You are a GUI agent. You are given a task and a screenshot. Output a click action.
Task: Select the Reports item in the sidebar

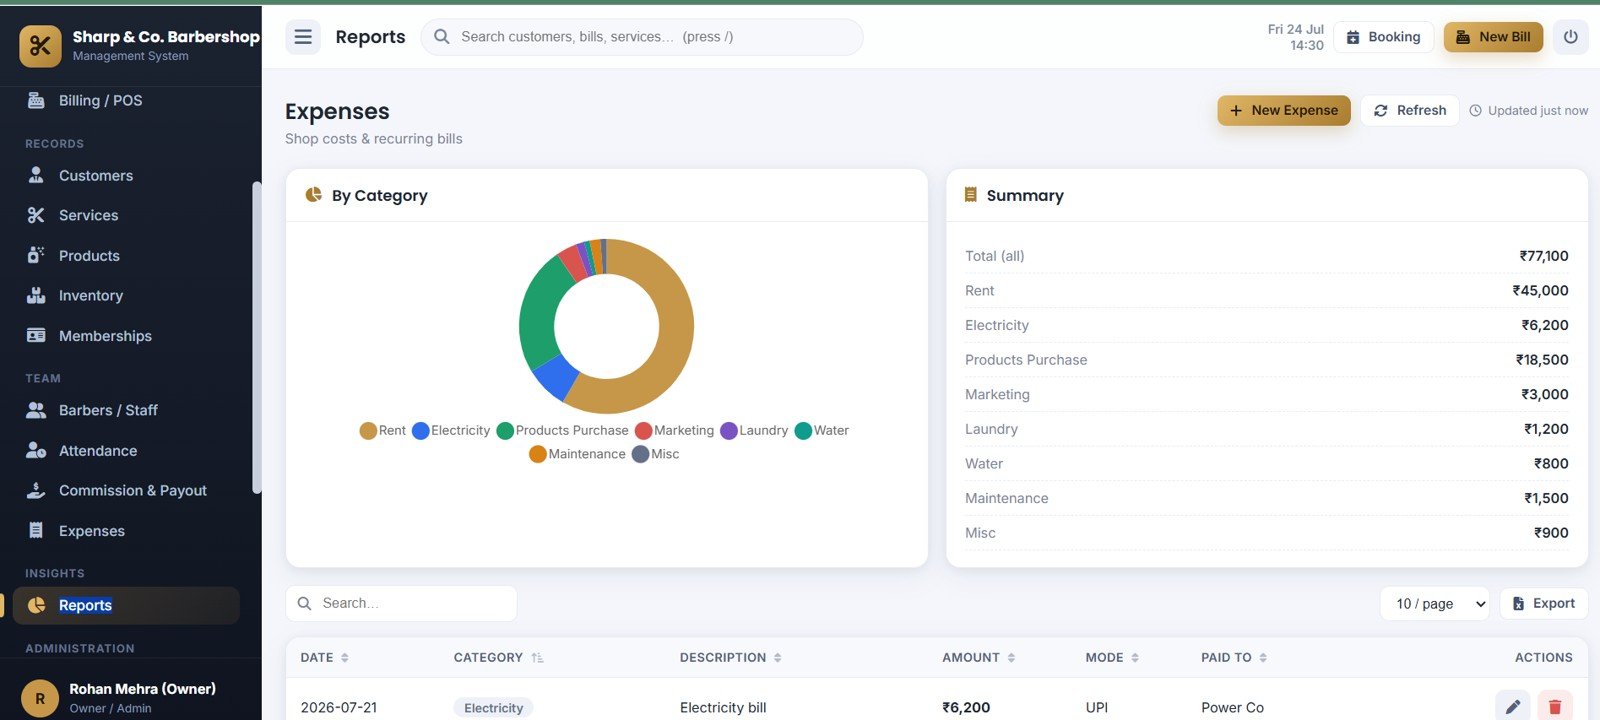click(126, 605)
